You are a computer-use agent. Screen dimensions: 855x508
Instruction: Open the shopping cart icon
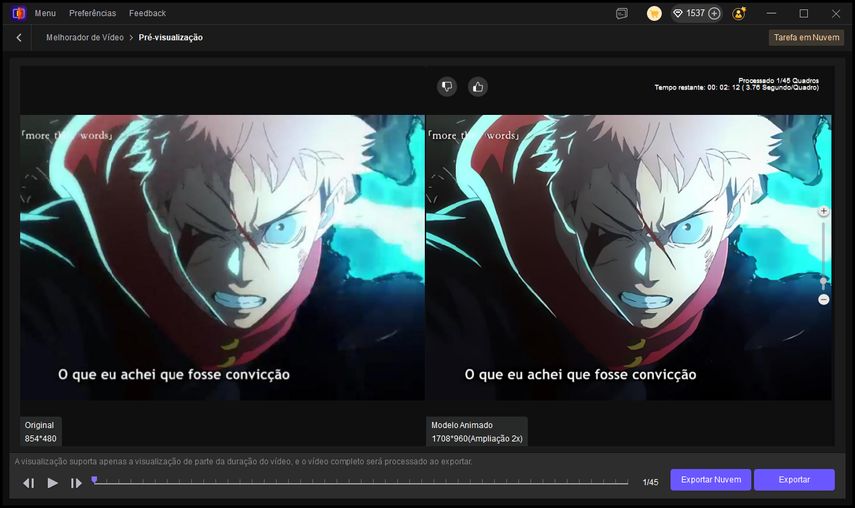click(x=654, y=14)
